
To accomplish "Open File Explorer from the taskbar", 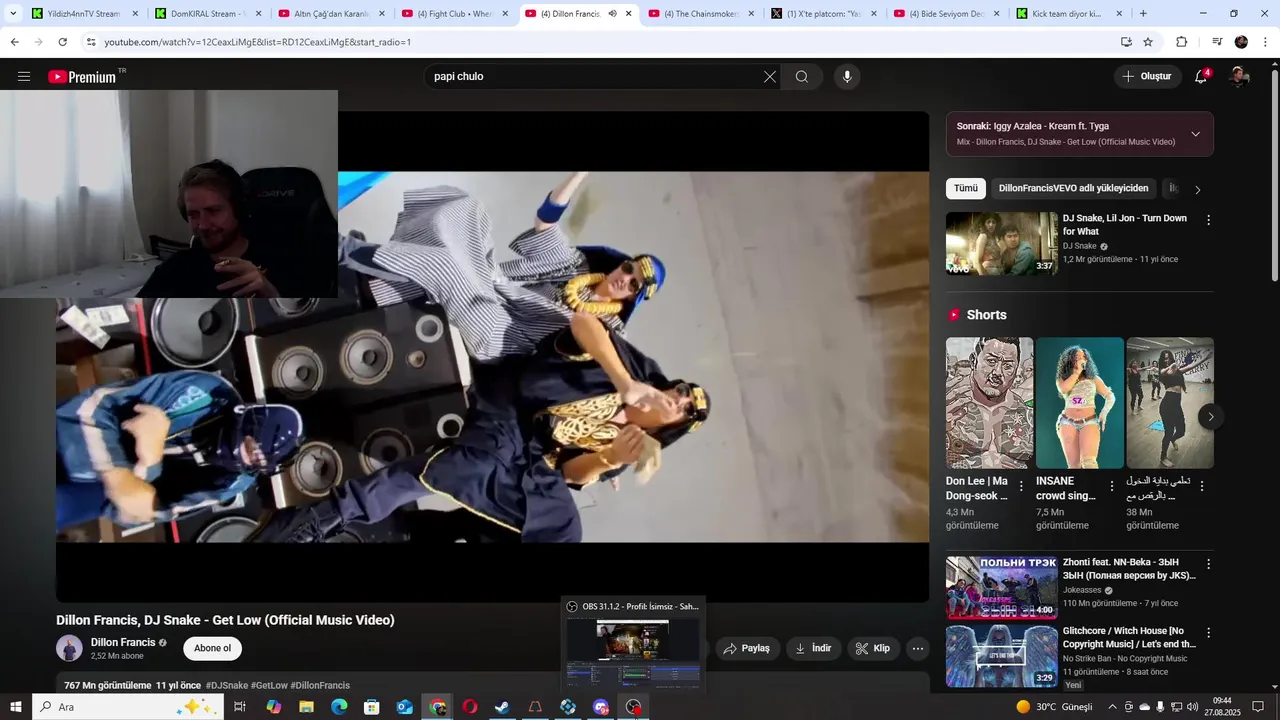I will 306,707.
